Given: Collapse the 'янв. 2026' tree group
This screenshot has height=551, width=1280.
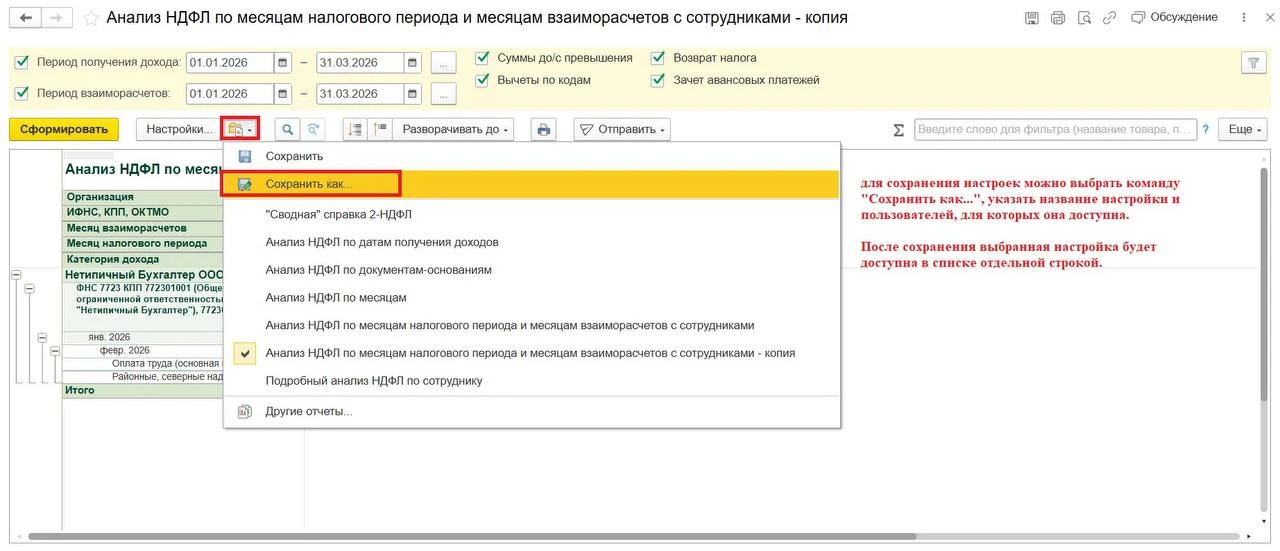Looking at the screenshot, I should click(x=42, y=338).
